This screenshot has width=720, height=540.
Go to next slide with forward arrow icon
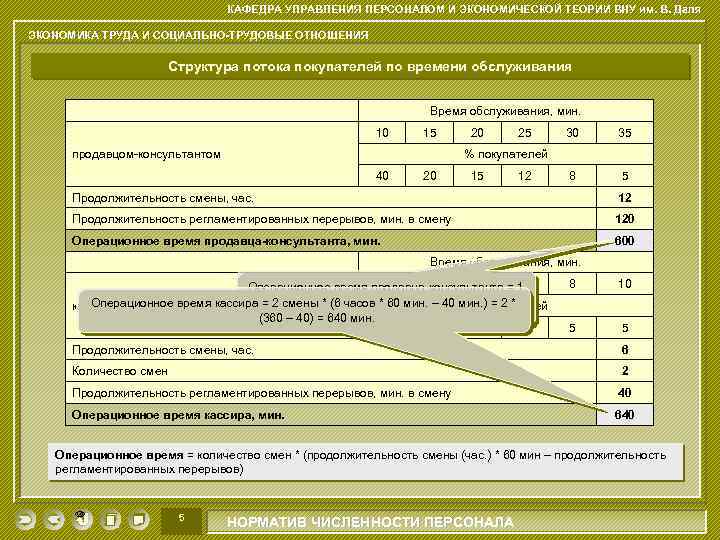click(25, 521)
